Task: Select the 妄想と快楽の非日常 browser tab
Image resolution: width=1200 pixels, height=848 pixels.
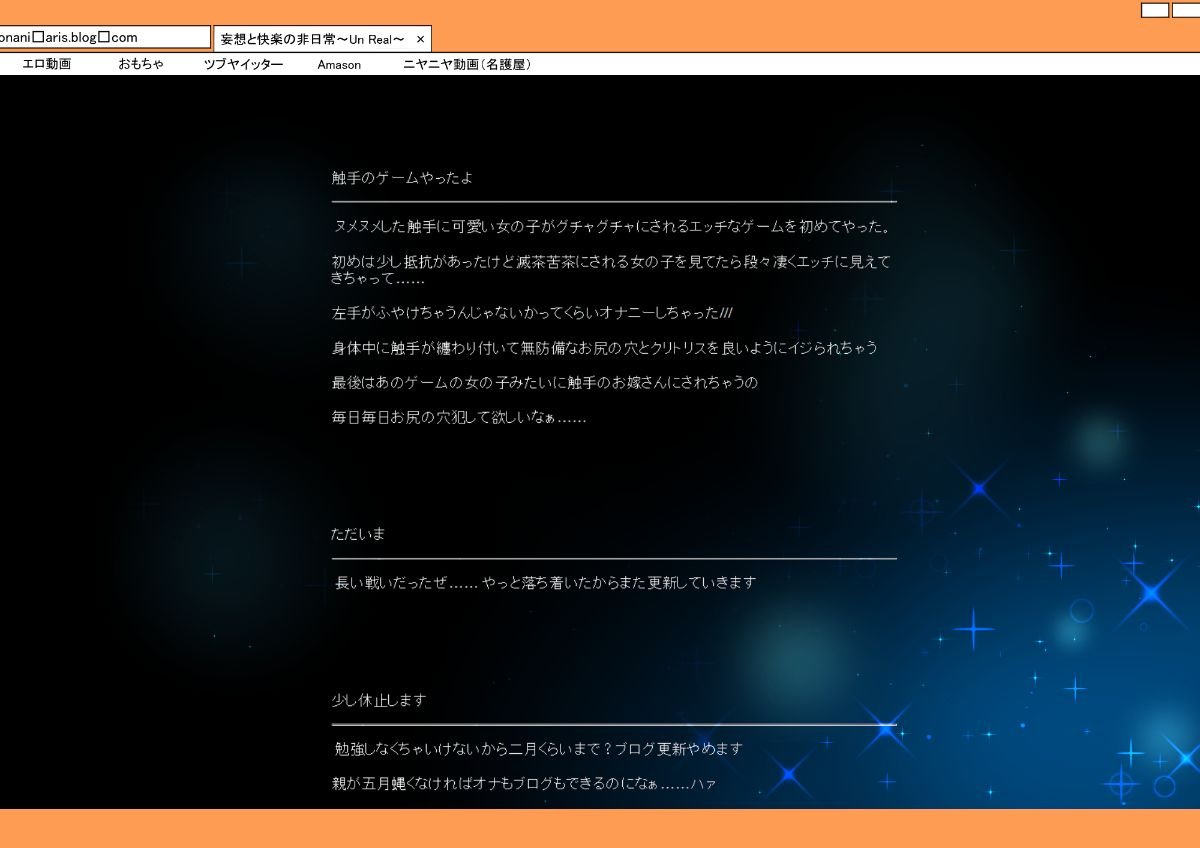Action: click(322, 39)
